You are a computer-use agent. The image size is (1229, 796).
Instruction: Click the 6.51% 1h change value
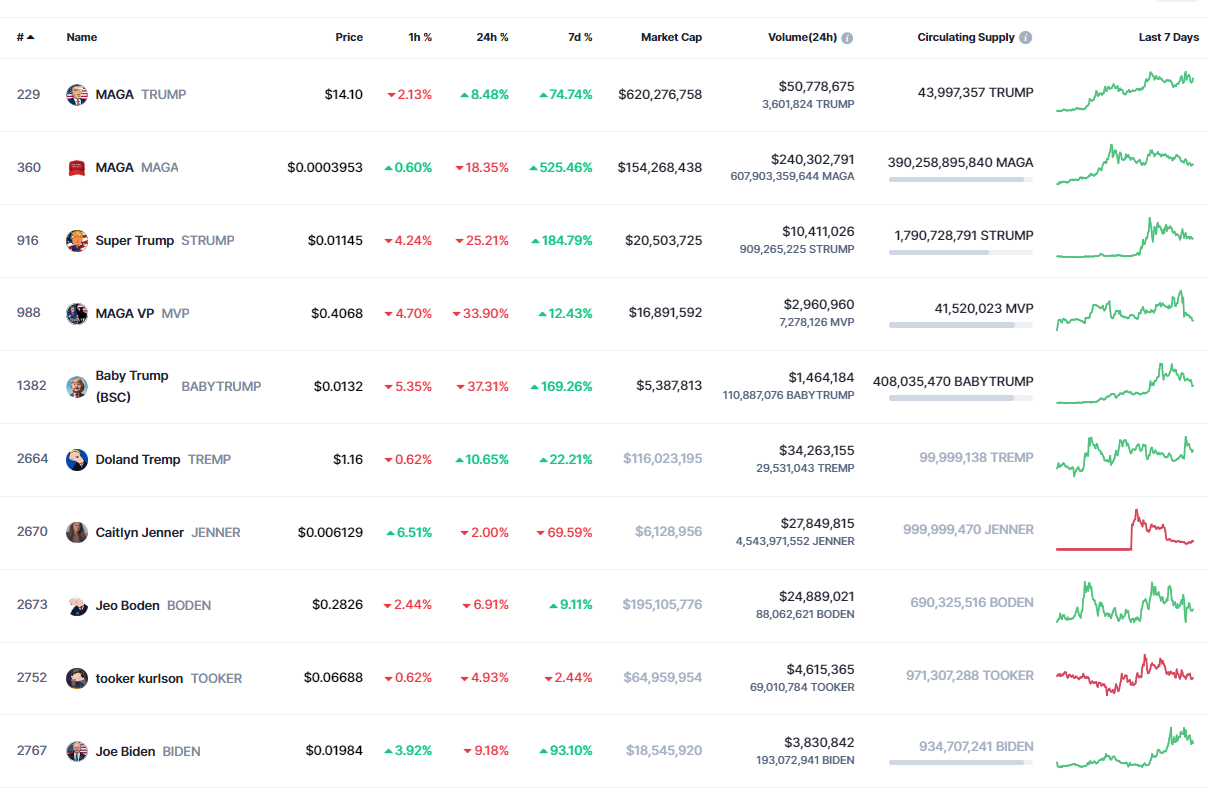click(408, 533)
